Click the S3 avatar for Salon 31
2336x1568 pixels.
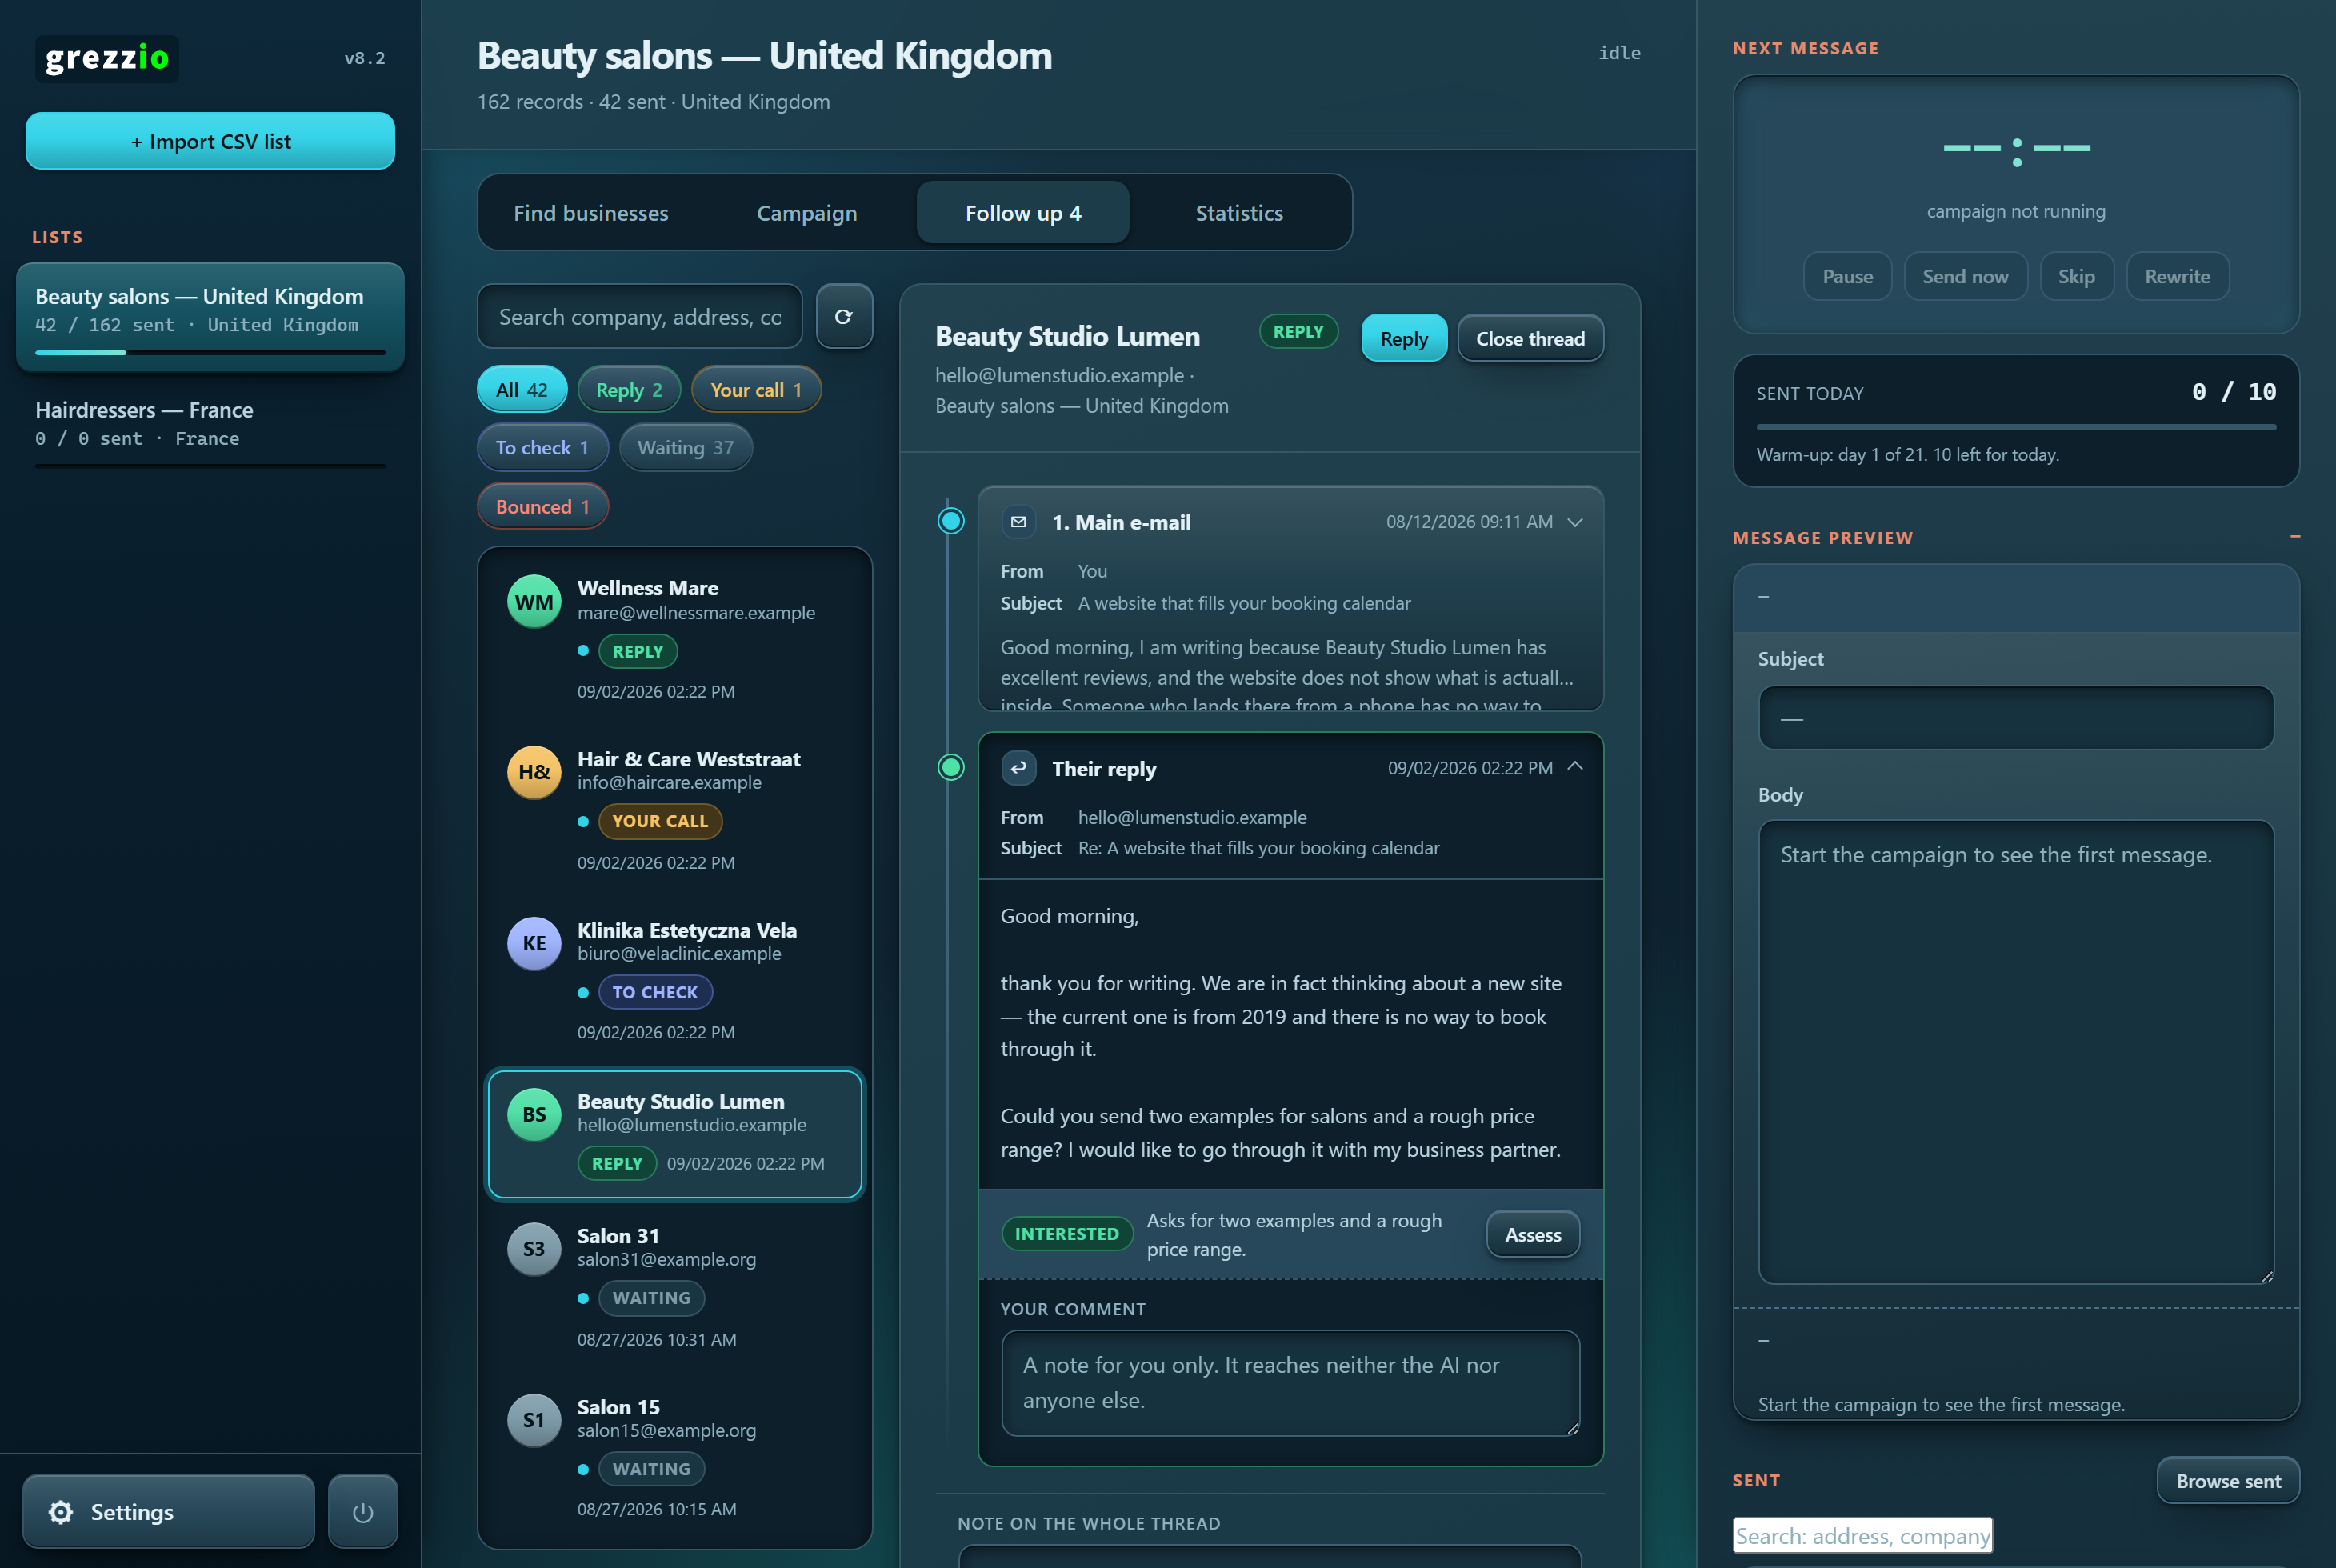tap(534, 1249)
